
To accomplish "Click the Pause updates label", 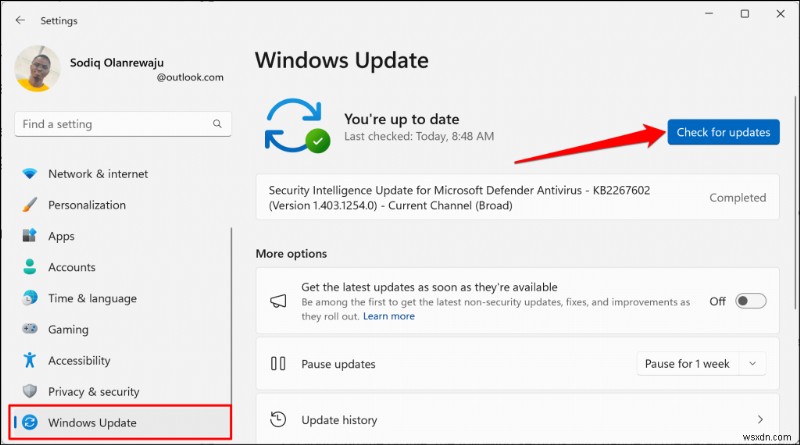I will 338,364.
